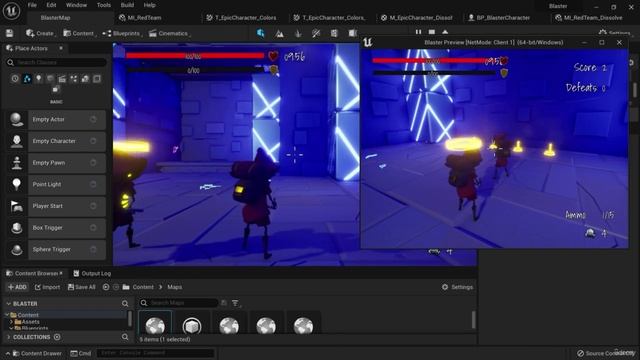The height and width of the screenshot is (360, 640).
Task: Open help for Empty Actor entry
Action: coord(93,119)
